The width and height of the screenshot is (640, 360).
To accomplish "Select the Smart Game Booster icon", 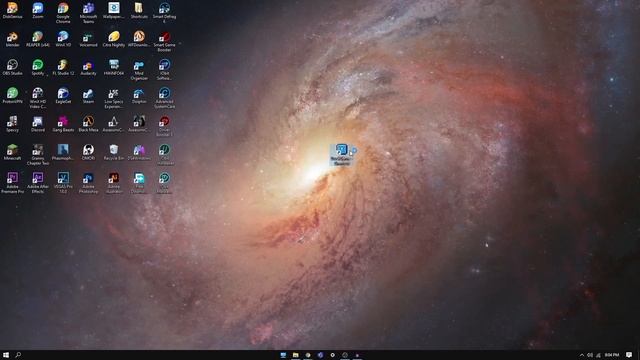I will point(164,41).
